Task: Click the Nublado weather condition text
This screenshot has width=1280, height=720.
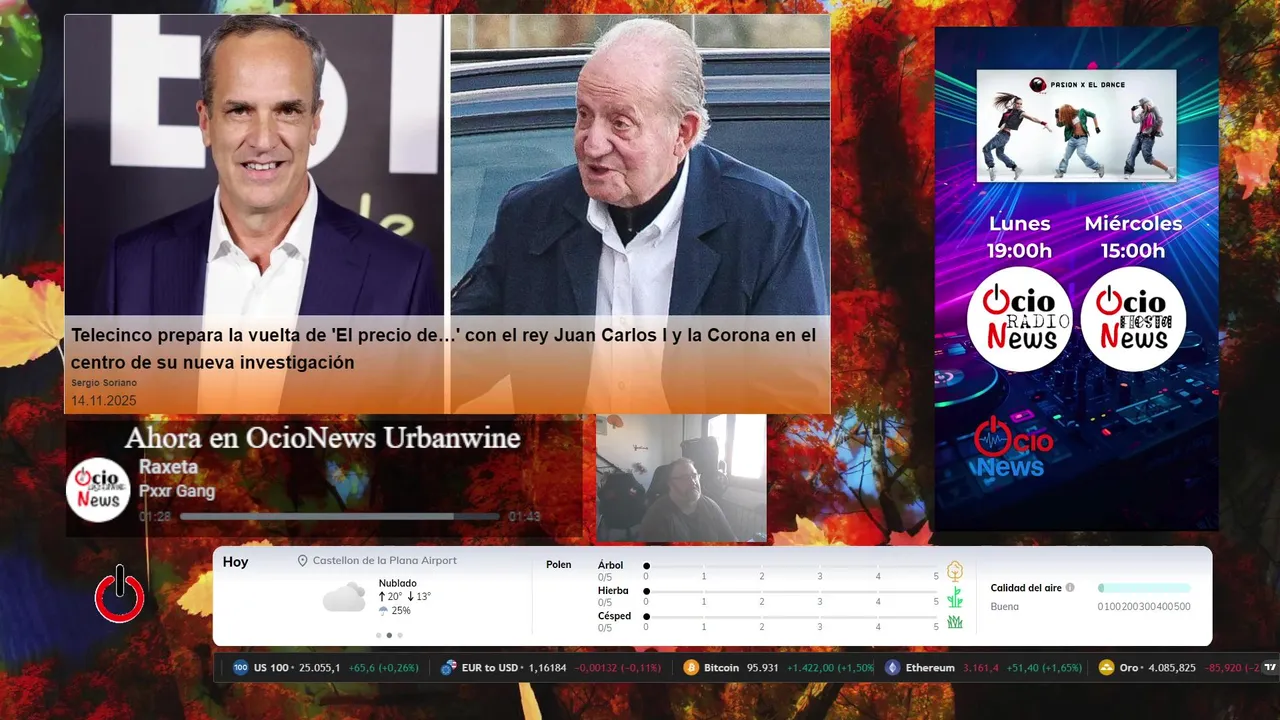Action: 398,583
